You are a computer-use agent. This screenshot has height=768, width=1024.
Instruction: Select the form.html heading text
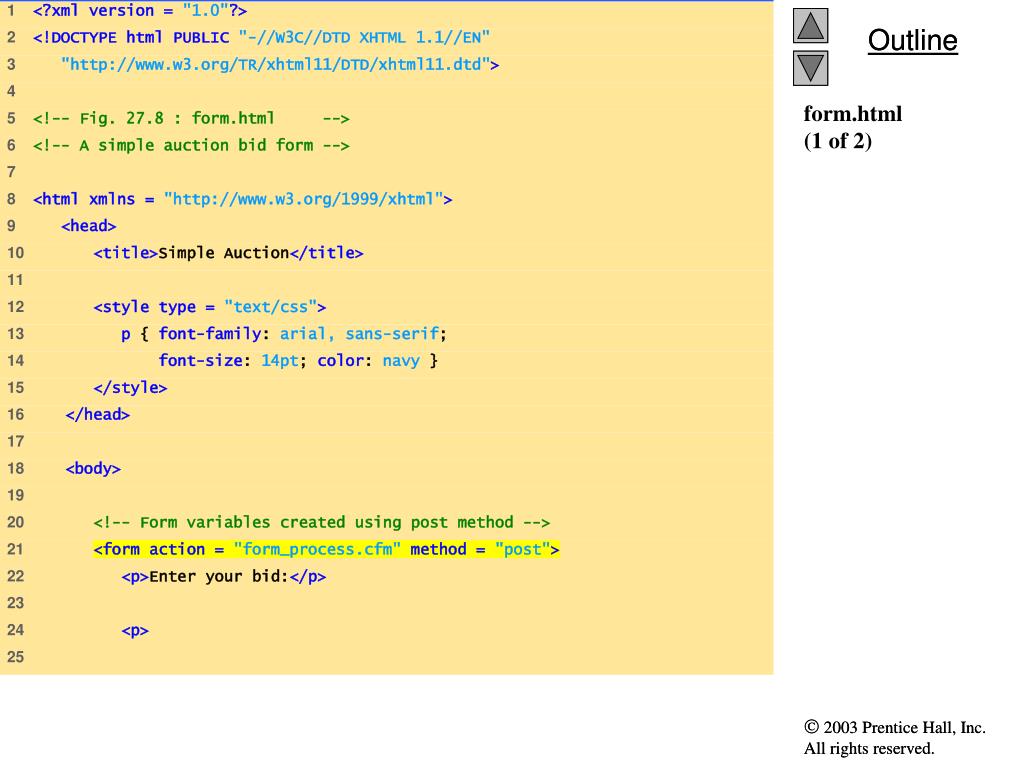(852, 114)
